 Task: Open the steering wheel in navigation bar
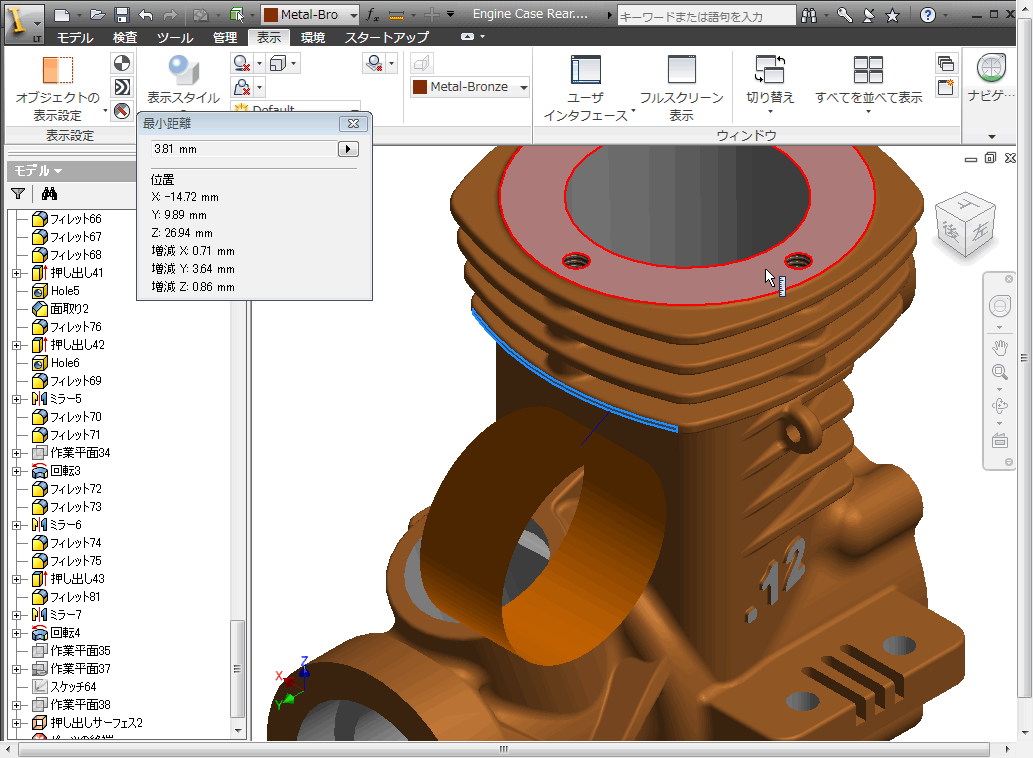999,306
